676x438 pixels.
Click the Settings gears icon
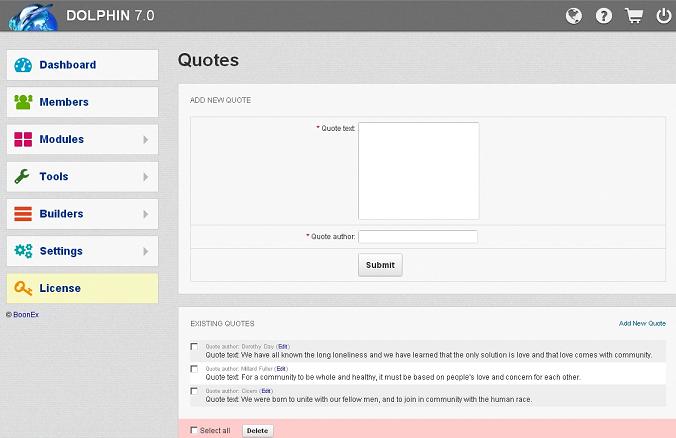[x=23, y=251]
